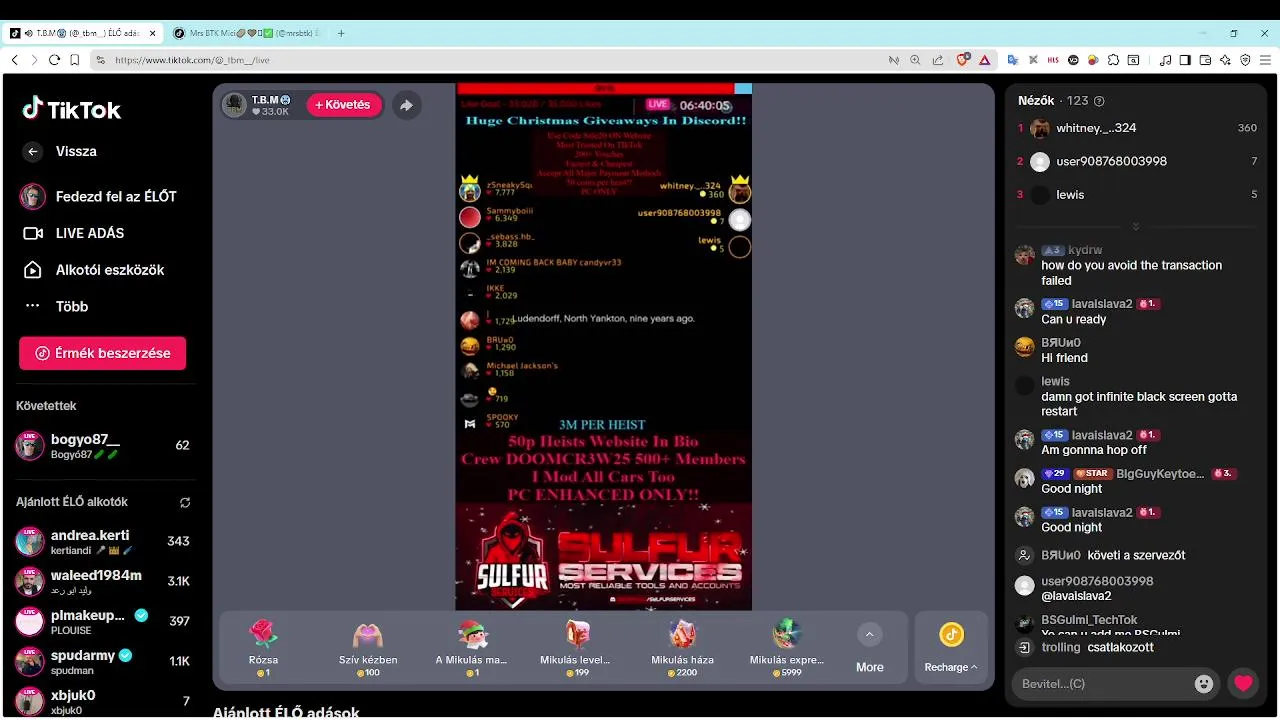Switch to the Mrs BTK Mici tab
1280x720 pixels.
pyautogui.click(x=245, y=33)
